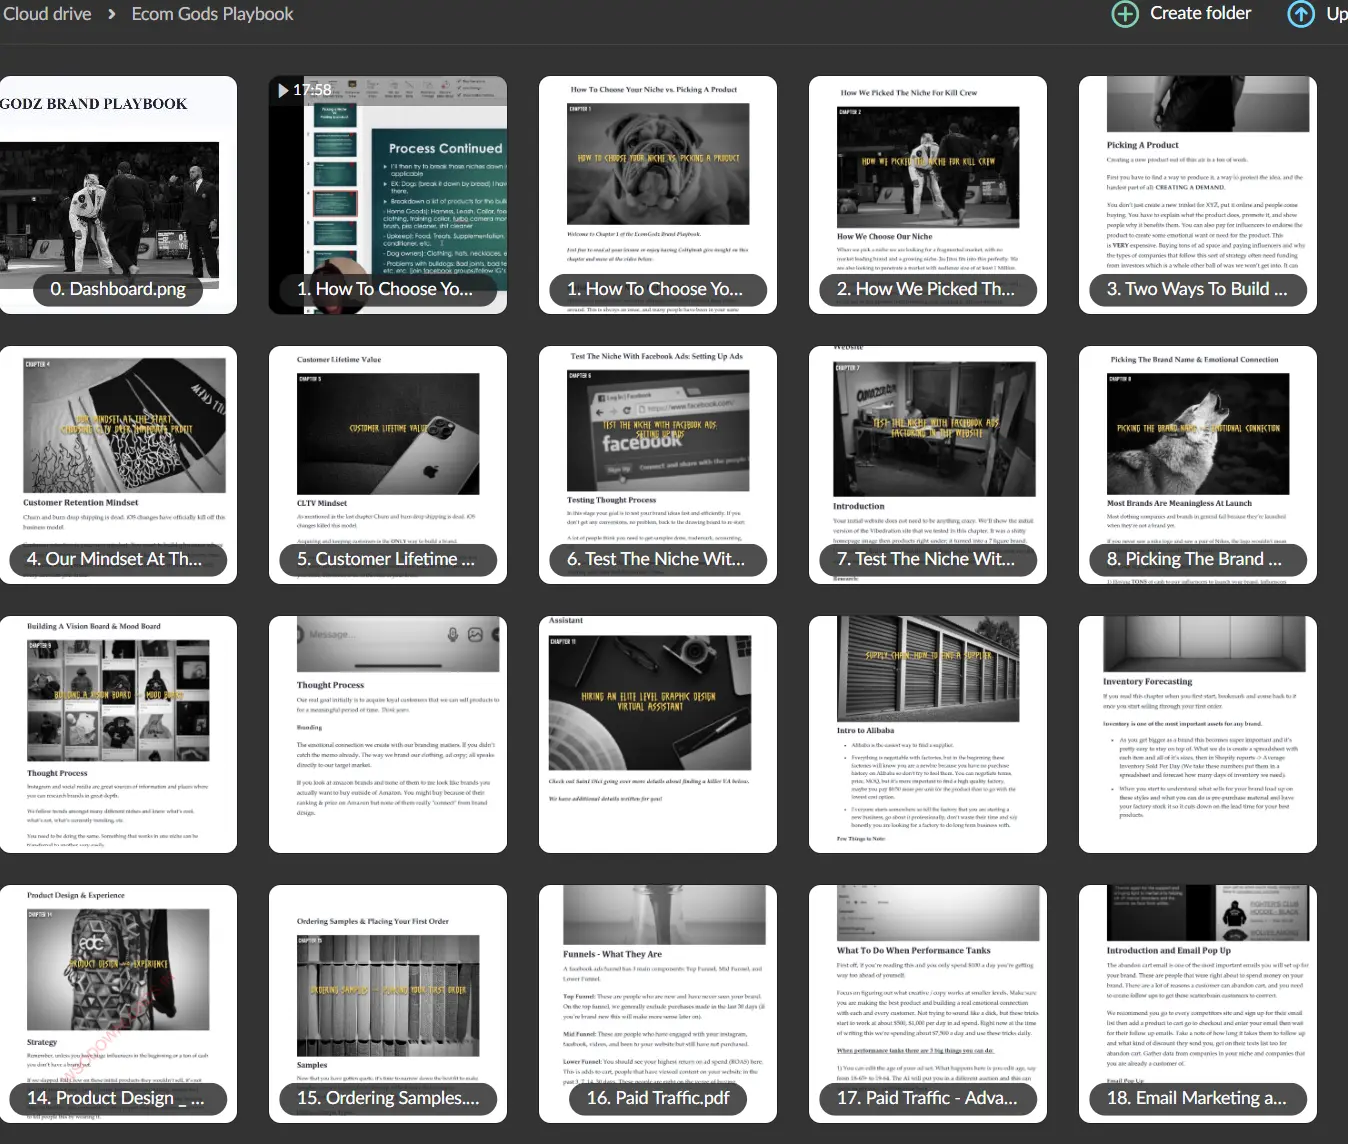Open the 5. Customer Lifetime file
This screenshot has width=1348, height=1144.
(388, 465)
